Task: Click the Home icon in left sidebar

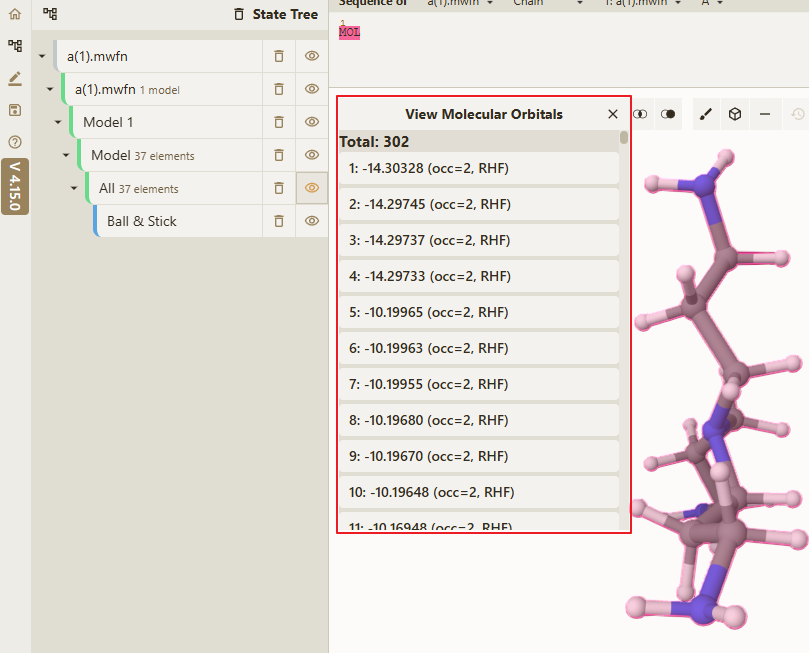Action: click(15, 14)
